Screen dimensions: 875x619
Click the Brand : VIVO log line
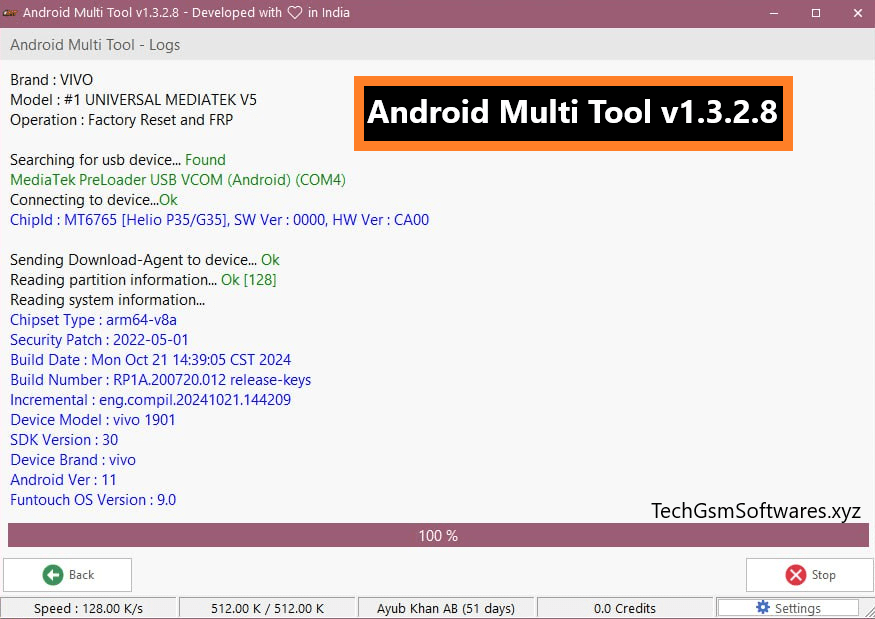point(51,80)
